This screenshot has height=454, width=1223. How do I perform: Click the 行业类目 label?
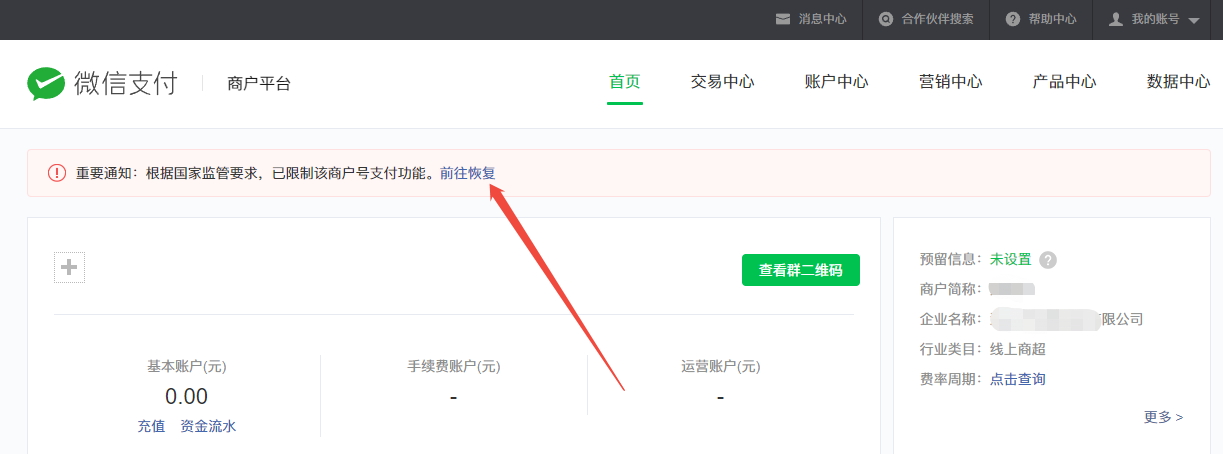[x=948, y=350]
